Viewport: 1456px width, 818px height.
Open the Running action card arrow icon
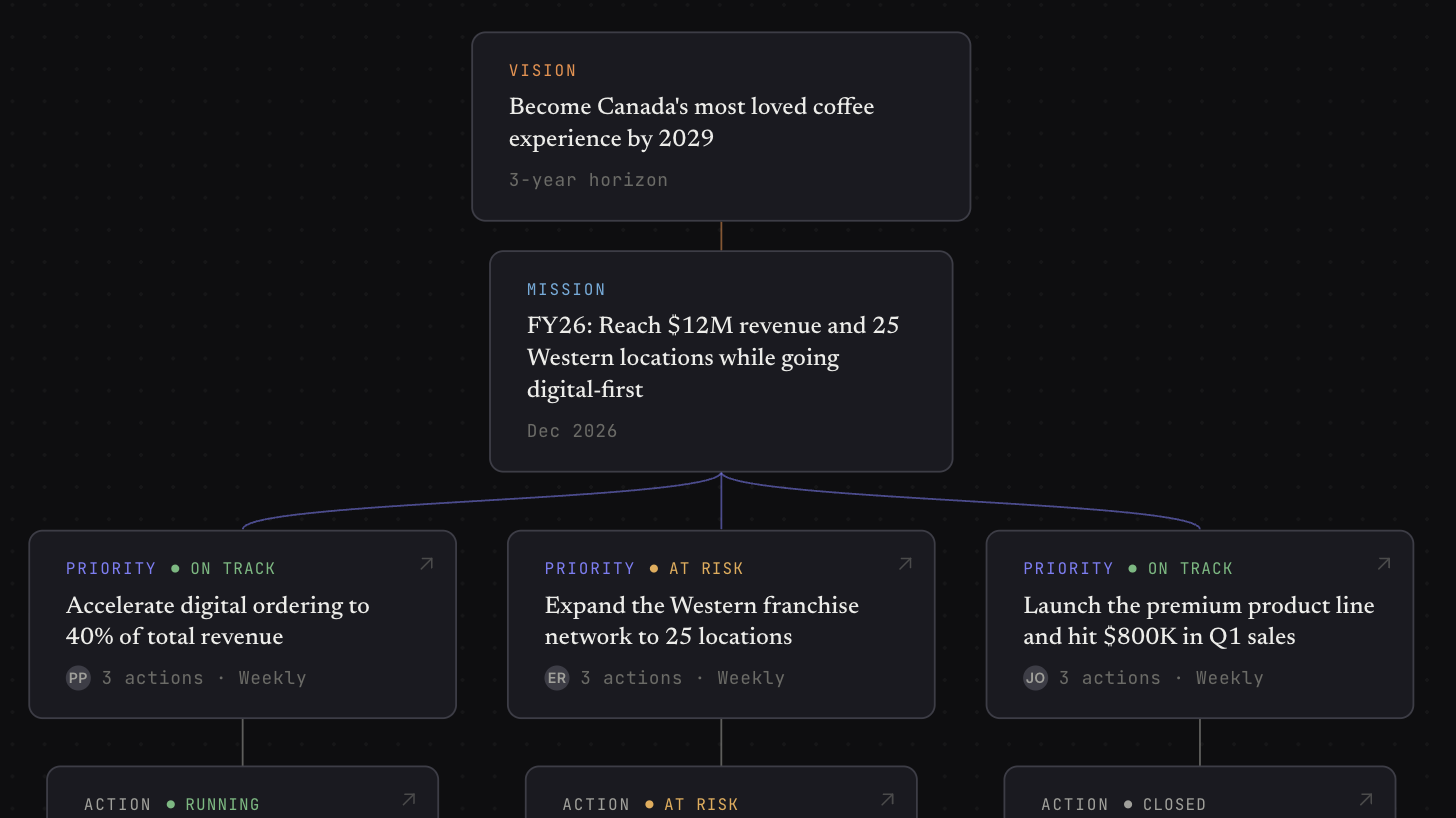point(408,800)
